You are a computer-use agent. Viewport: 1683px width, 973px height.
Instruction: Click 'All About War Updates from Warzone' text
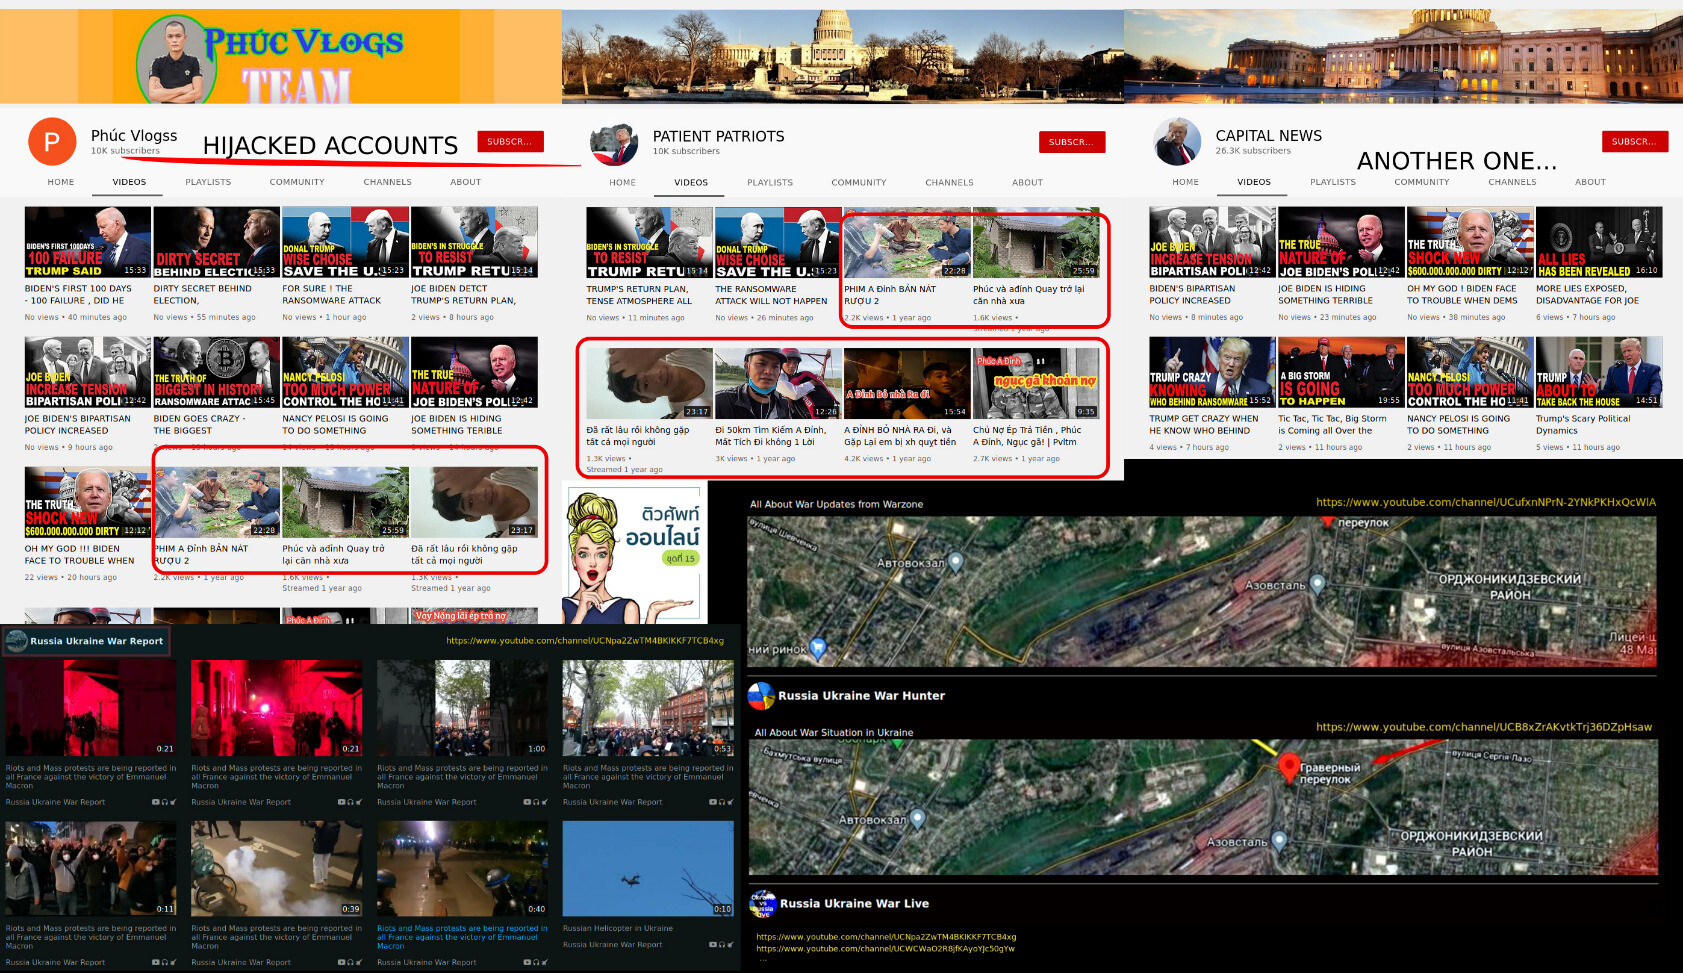[836, 504]
